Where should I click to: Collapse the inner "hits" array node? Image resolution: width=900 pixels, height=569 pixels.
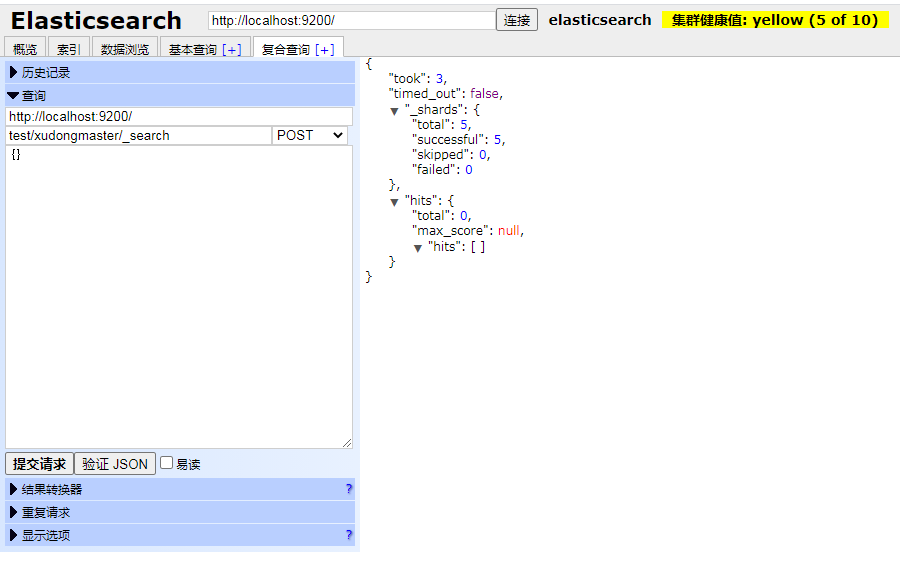click(x=418, y=248)
